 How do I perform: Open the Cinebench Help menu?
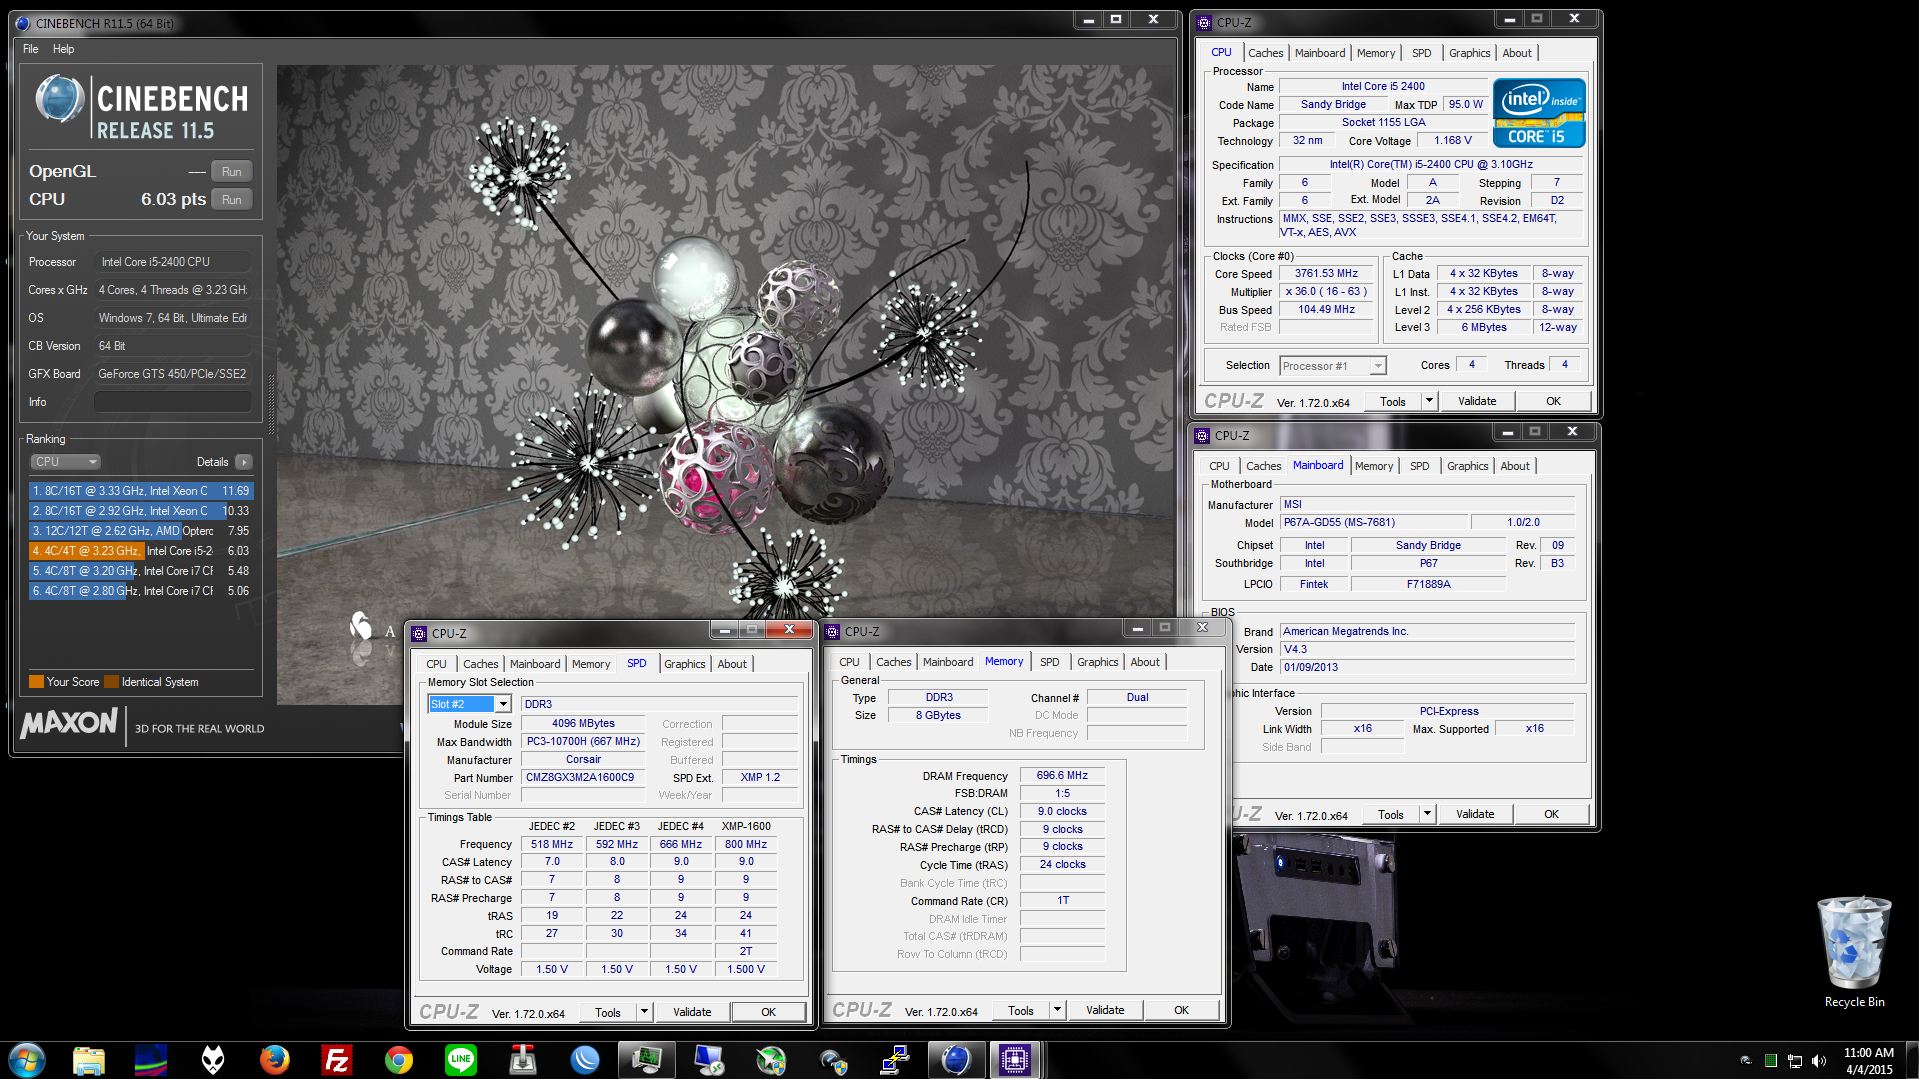pyautogui.click(x=63, y=49)
